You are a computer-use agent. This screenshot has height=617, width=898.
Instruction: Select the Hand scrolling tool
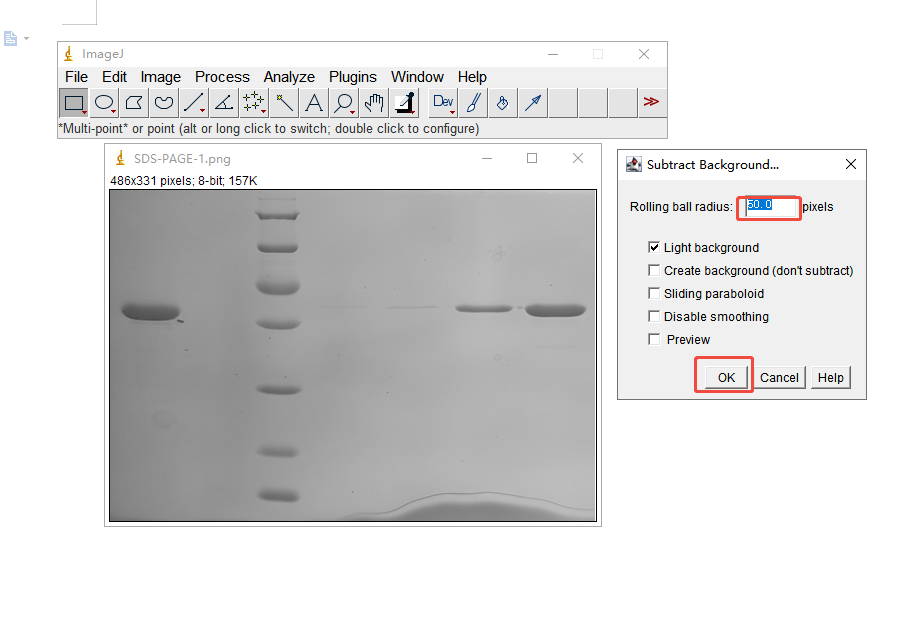point(374,102)
